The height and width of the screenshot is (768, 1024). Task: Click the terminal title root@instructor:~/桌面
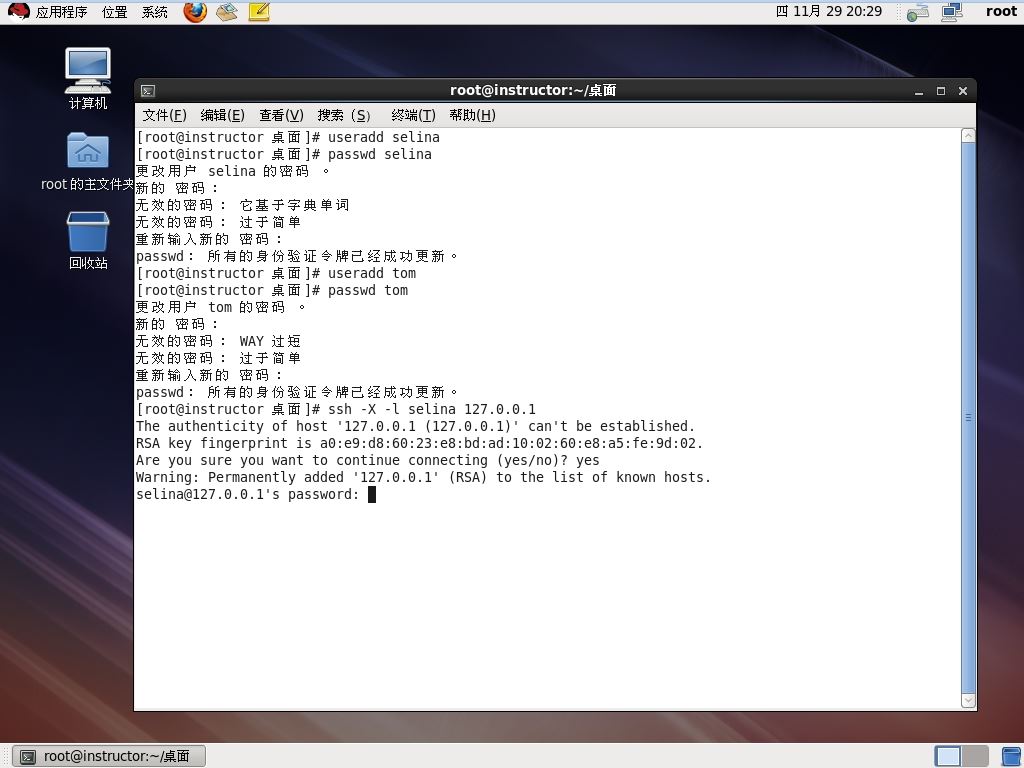pyautogui.click(x=533, y=90)
